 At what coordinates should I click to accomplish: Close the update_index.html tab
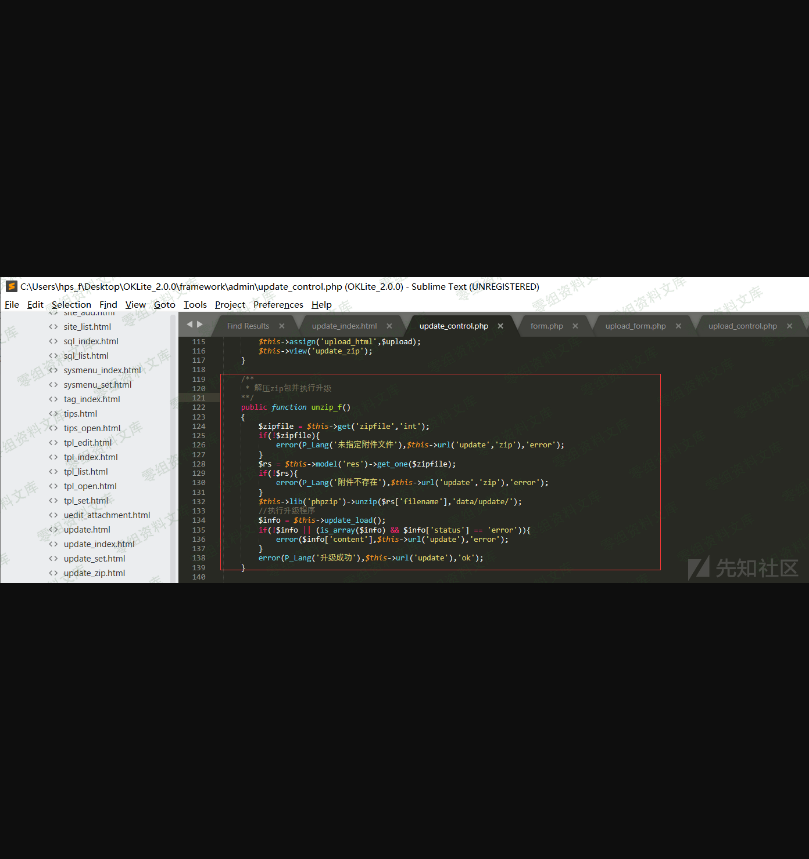[x=391, y=326]
